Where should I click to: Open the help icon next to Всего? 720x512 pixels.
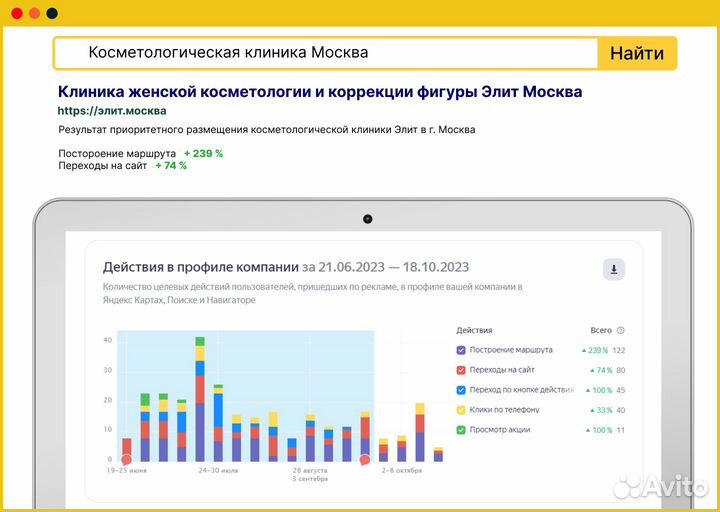[x=621, y=330]
